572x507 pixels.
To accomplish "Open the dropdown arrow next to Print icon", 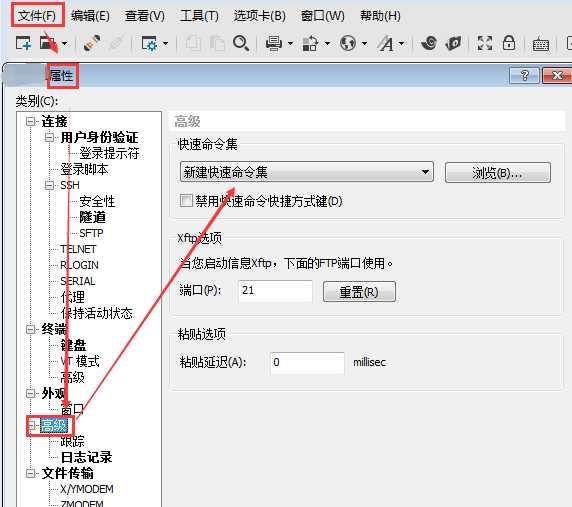I will (x=291, y=43).
